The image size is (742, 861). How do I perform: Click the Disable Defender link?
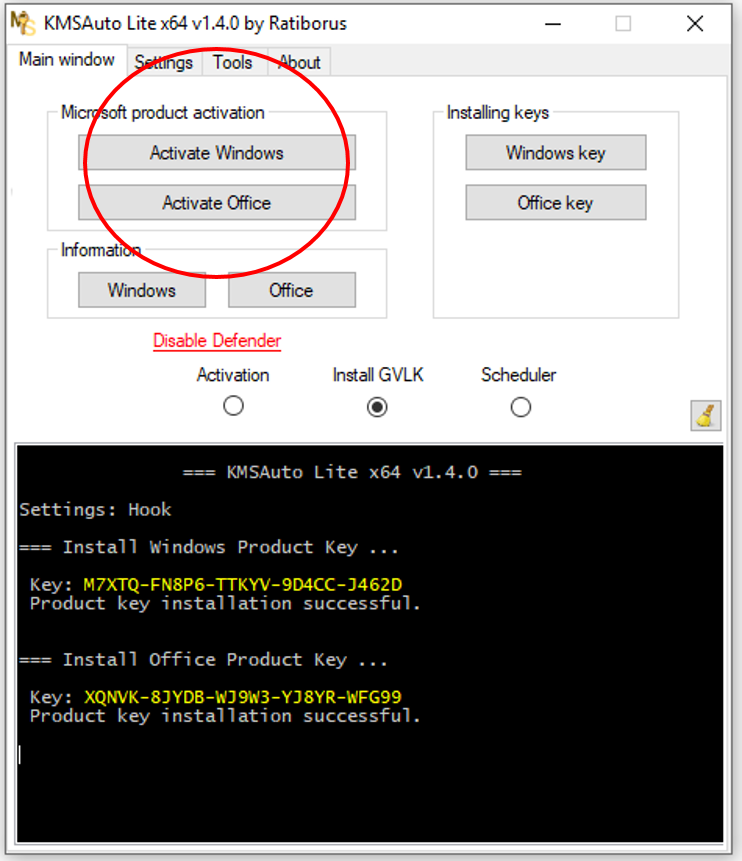(x=217, y=341)
